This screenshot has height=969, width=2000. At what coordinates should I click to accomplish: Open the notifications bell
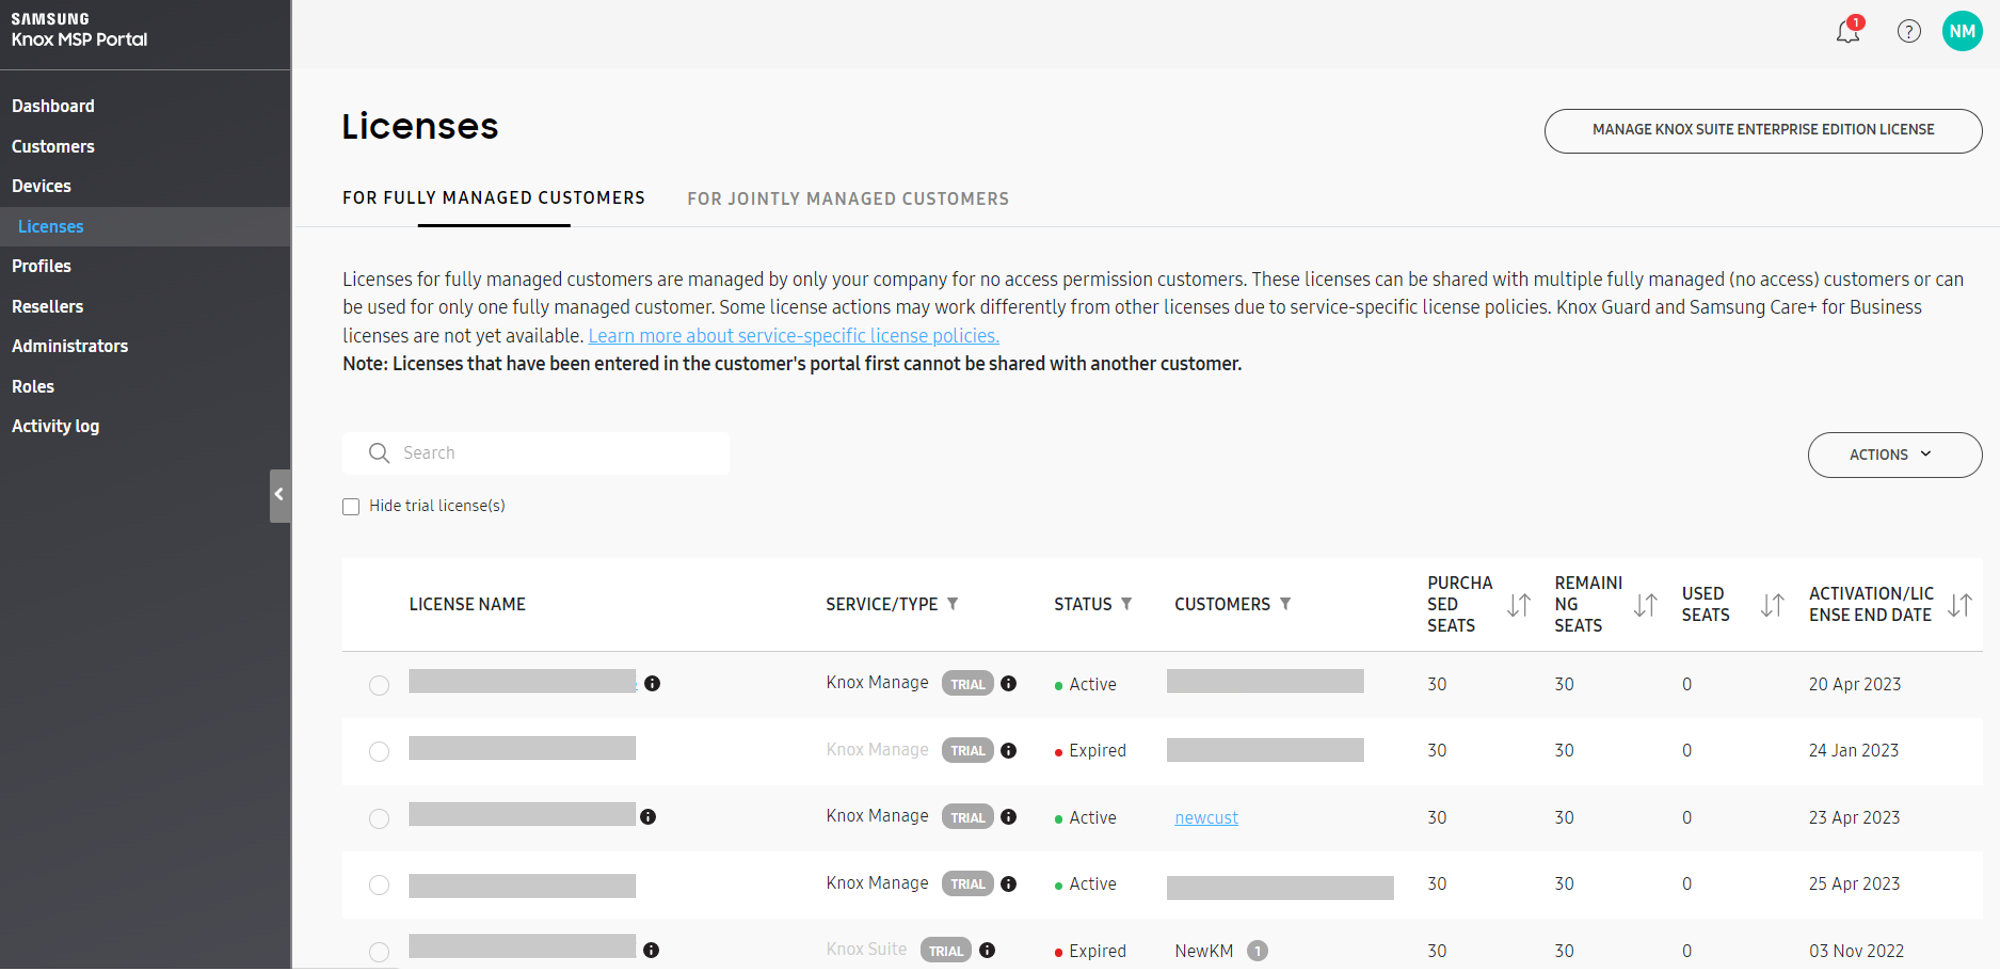1848,31
